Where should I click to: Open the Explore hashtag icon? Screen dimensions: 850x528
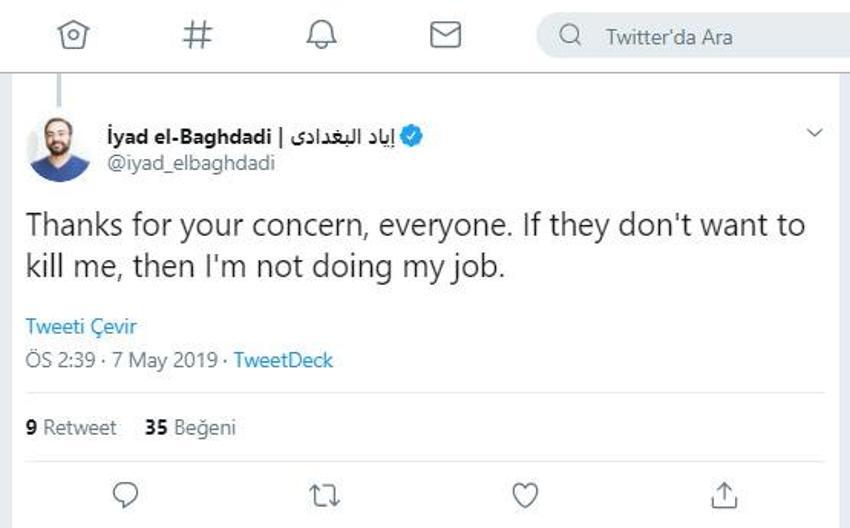(197, 35)
